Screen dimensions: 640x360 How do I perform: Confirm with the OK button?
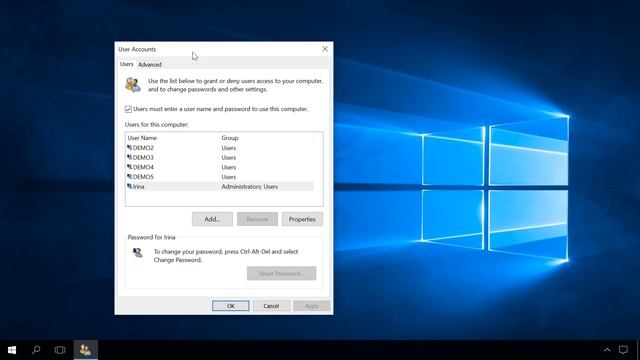point(231,306)
